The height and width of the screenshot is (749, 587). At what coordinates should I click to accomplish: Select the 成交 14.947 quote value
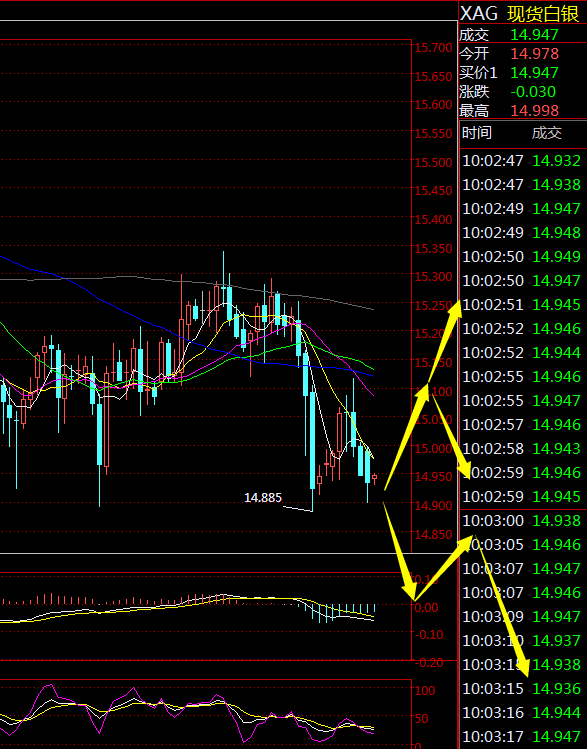[x=534, y=35]
